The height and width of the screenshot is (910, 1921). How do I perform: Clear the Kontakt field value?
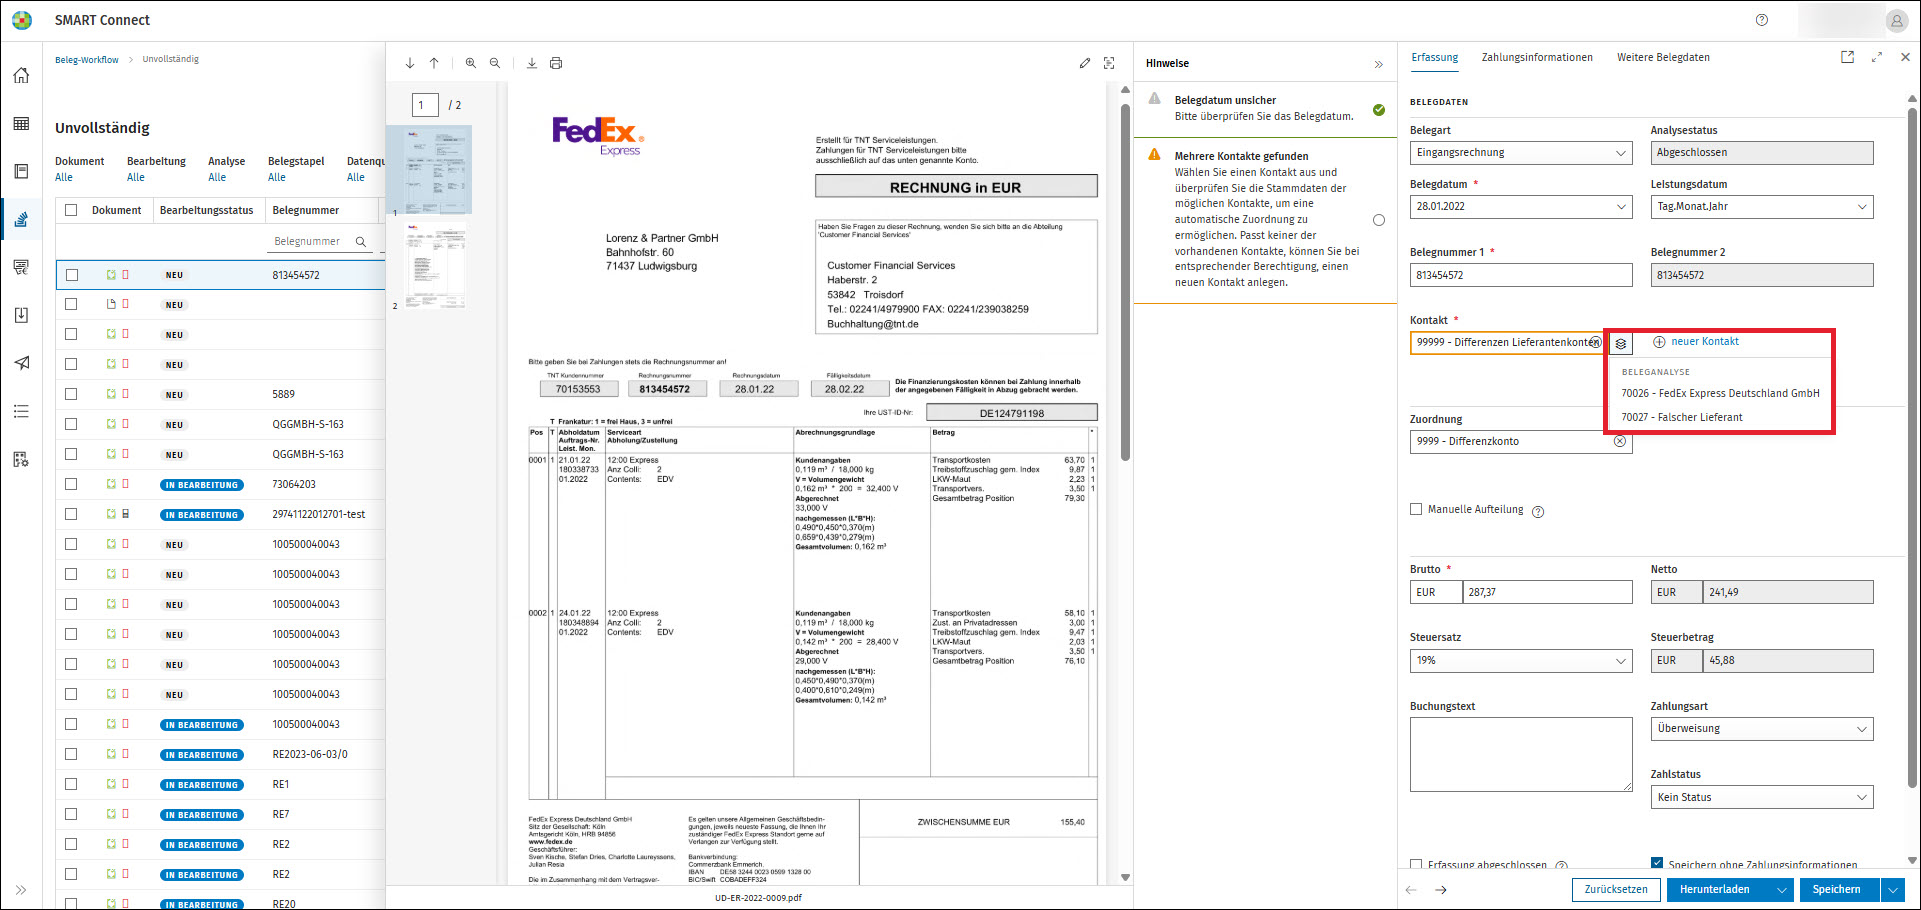1596,342
